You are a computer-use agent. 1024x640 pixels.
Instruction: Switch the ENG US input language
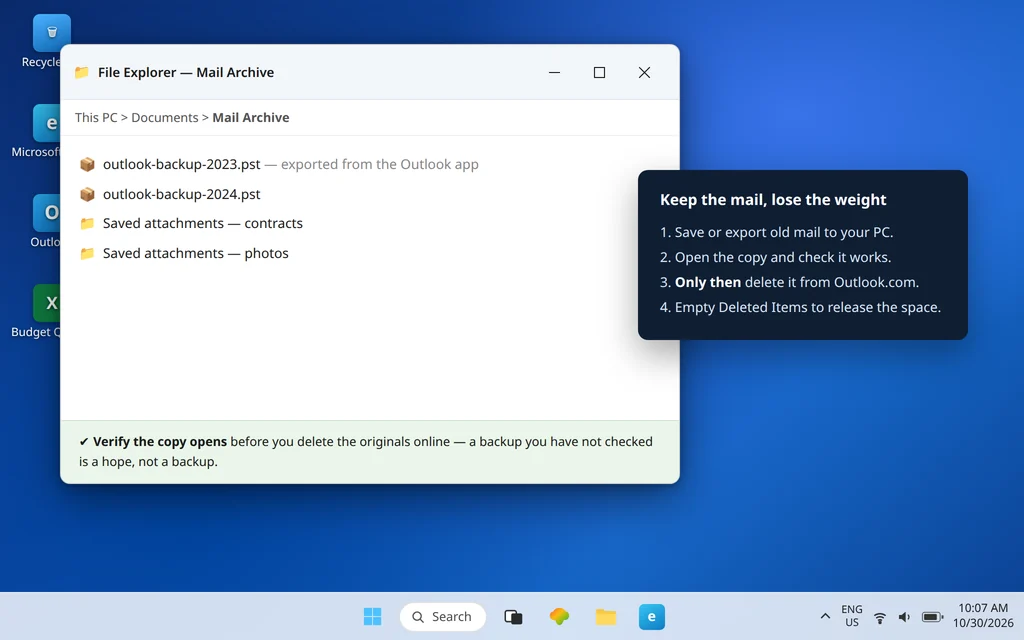click(x=852, y=616)
